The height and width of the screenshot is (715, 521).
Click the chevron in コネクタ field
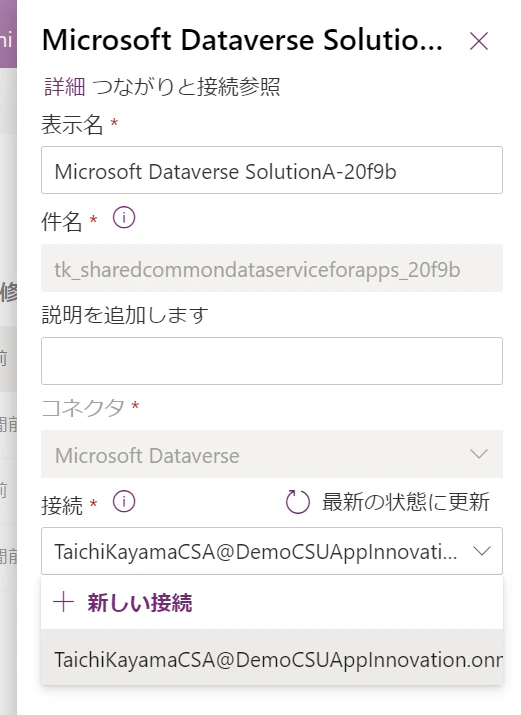point(479,454)
